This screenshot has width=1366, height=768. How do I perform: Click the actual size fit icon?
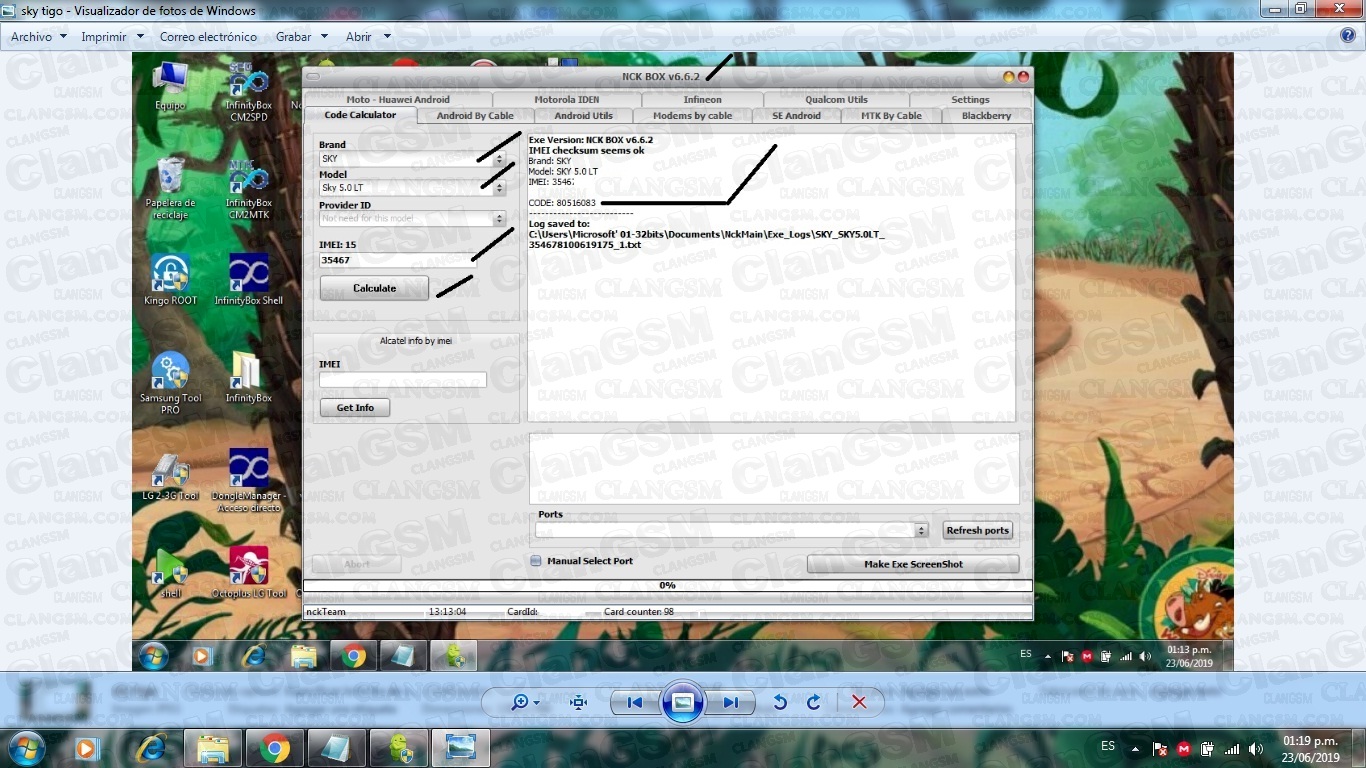click(x=579, y=702)
